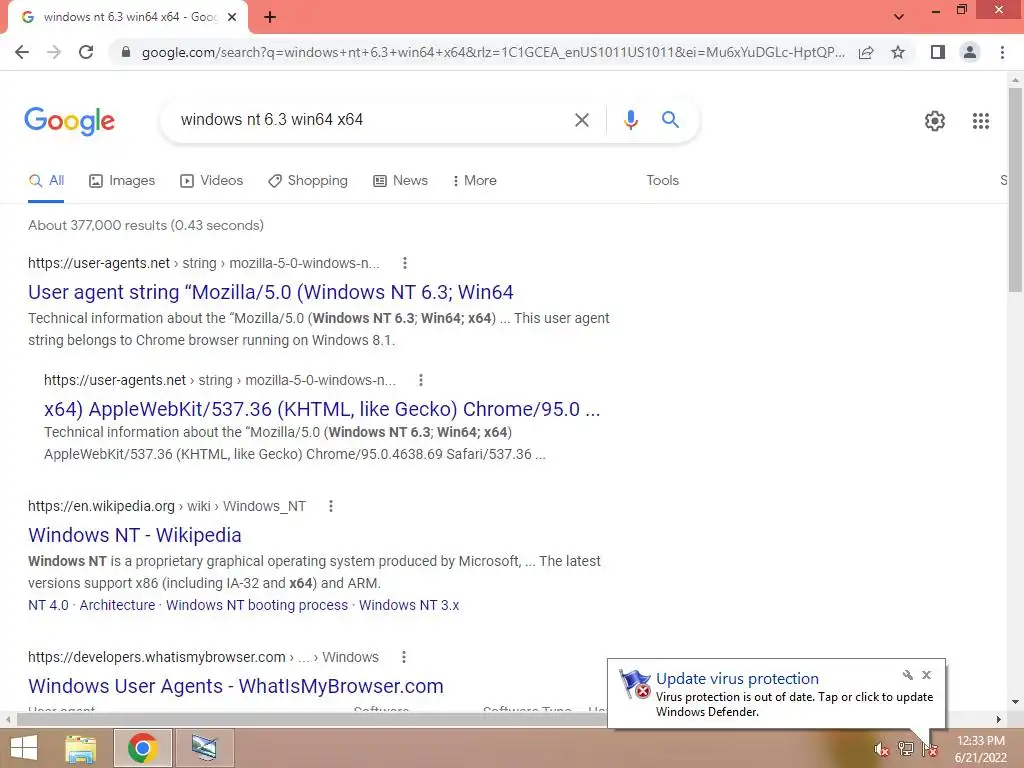The image size is (1024, 768).
Task: Submit search with magnifier icon
Action: (670, 120)
